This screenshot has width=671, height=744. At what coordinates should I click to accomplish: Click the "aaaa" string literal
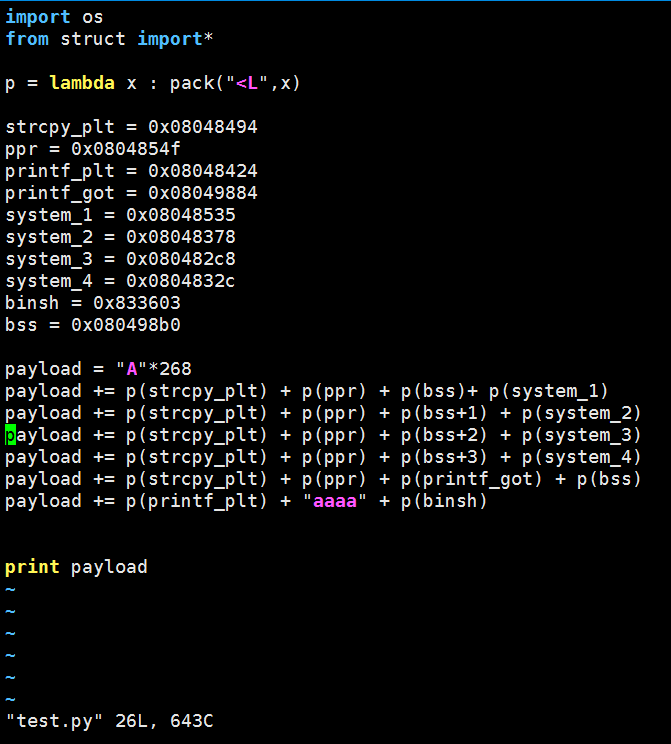click(x=335, y=501)
